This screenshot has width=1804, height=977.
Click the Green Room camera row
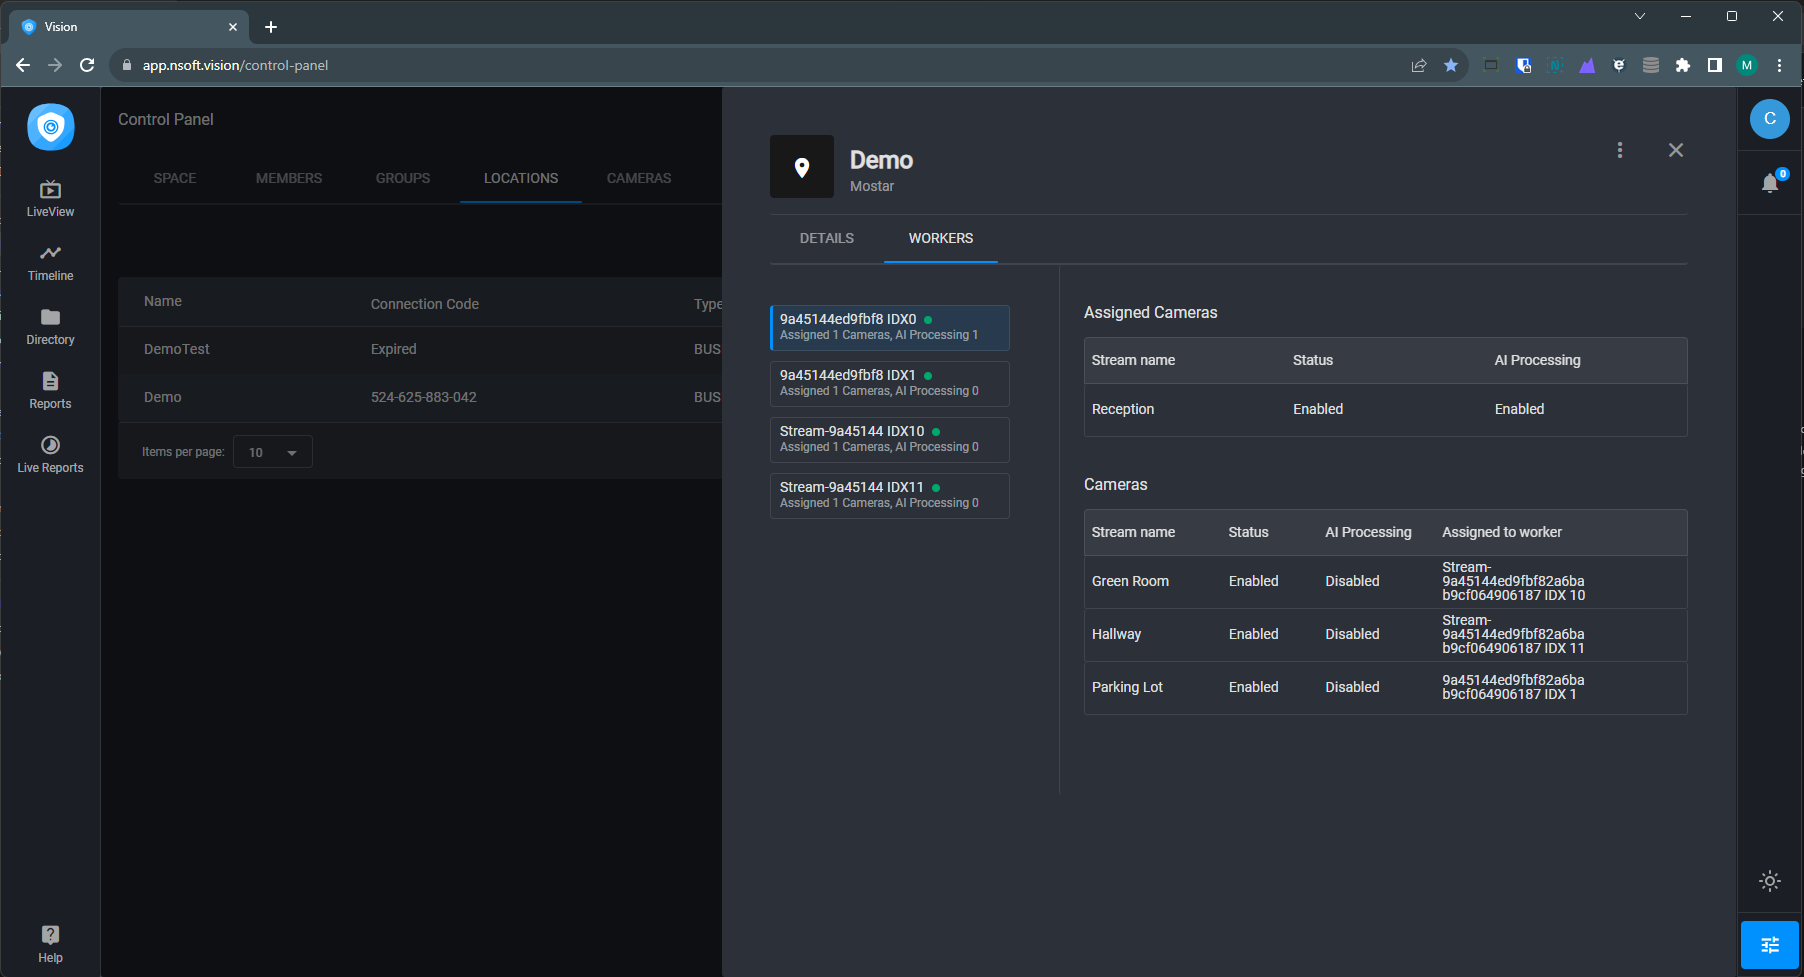pos(1386,581)
